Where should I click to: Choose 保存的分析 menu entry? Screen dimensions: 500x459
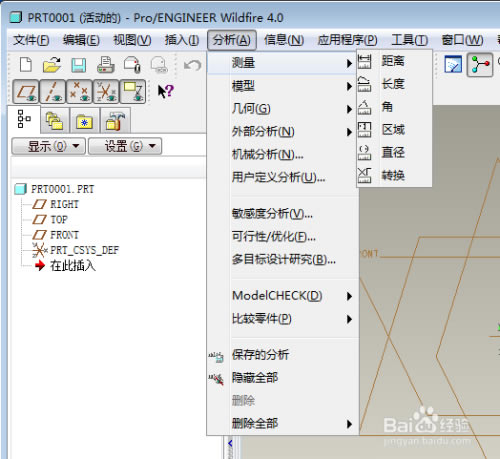click(282, 355)
